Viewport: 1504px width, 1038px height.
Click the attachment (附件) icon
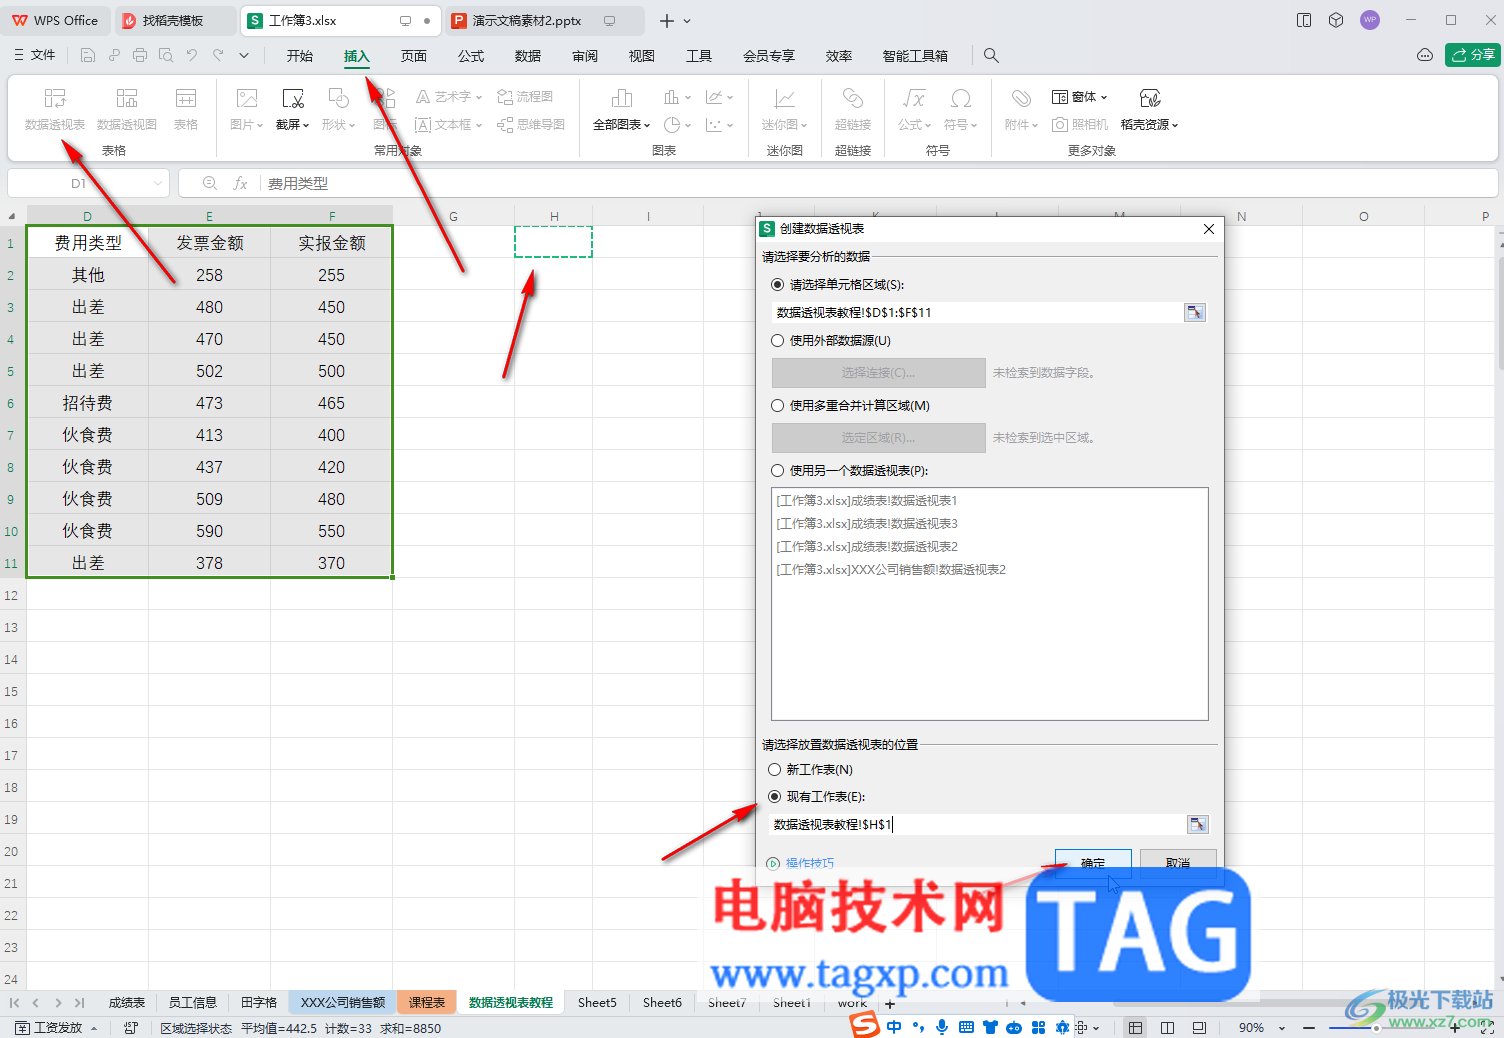(1021, 108)
